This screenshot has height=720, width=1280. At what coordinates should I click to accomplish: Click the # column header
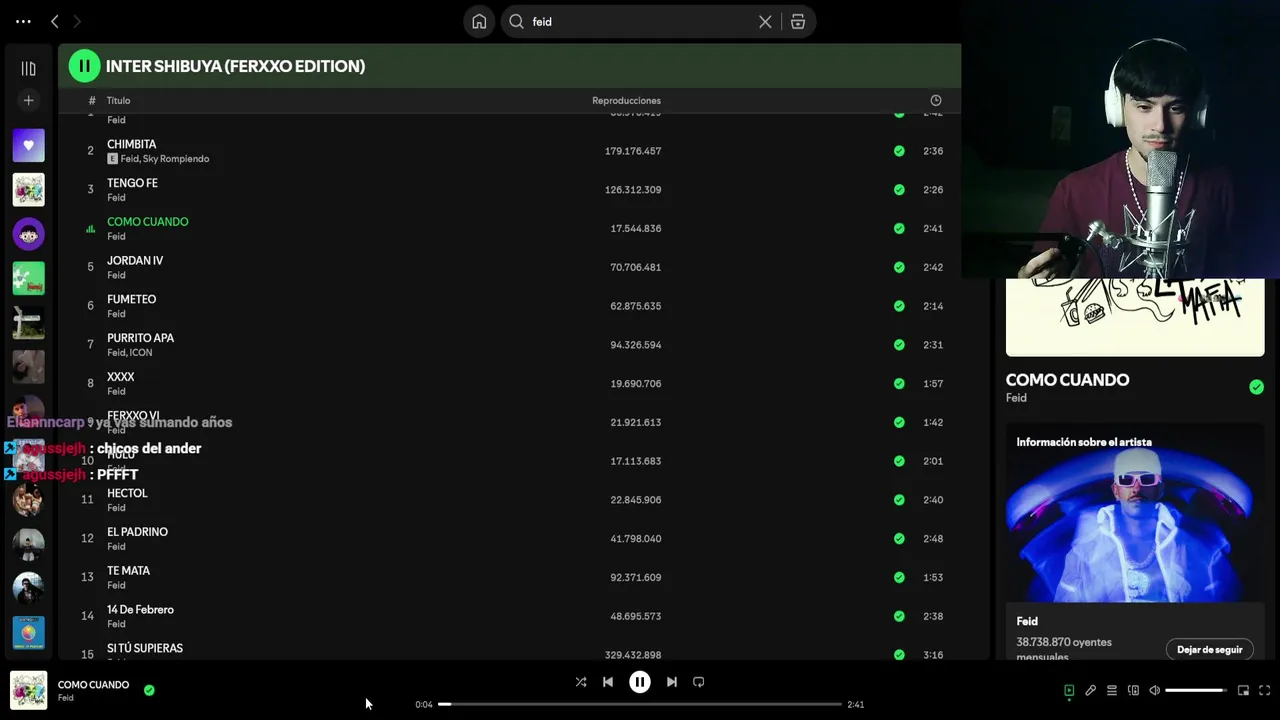91,100
